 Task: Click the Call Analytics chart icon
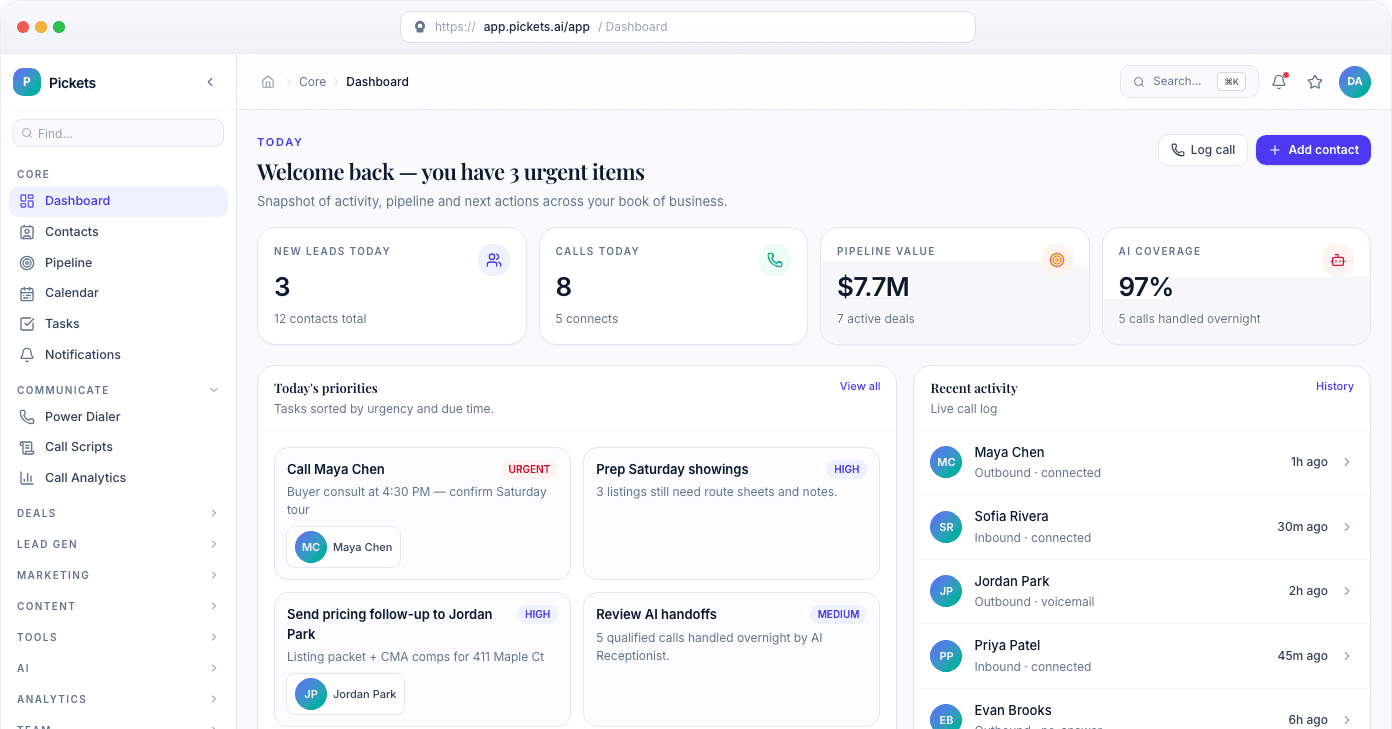pyautogui.click(x=27, y=478)
